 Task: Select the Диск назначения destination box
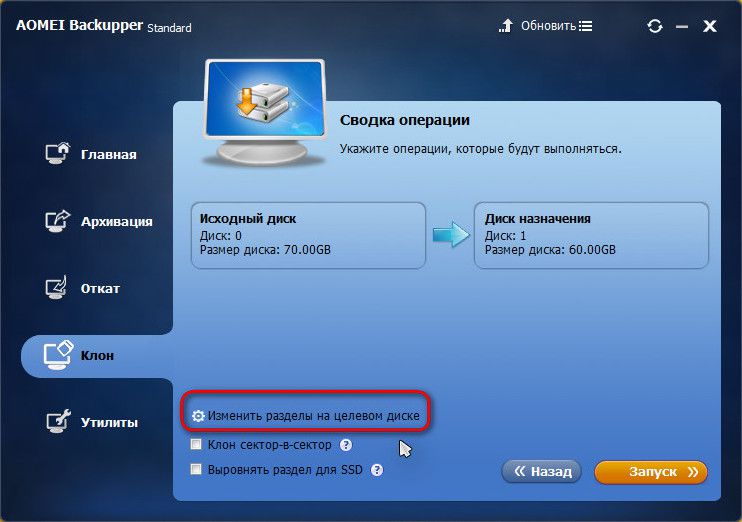(591, 236)
